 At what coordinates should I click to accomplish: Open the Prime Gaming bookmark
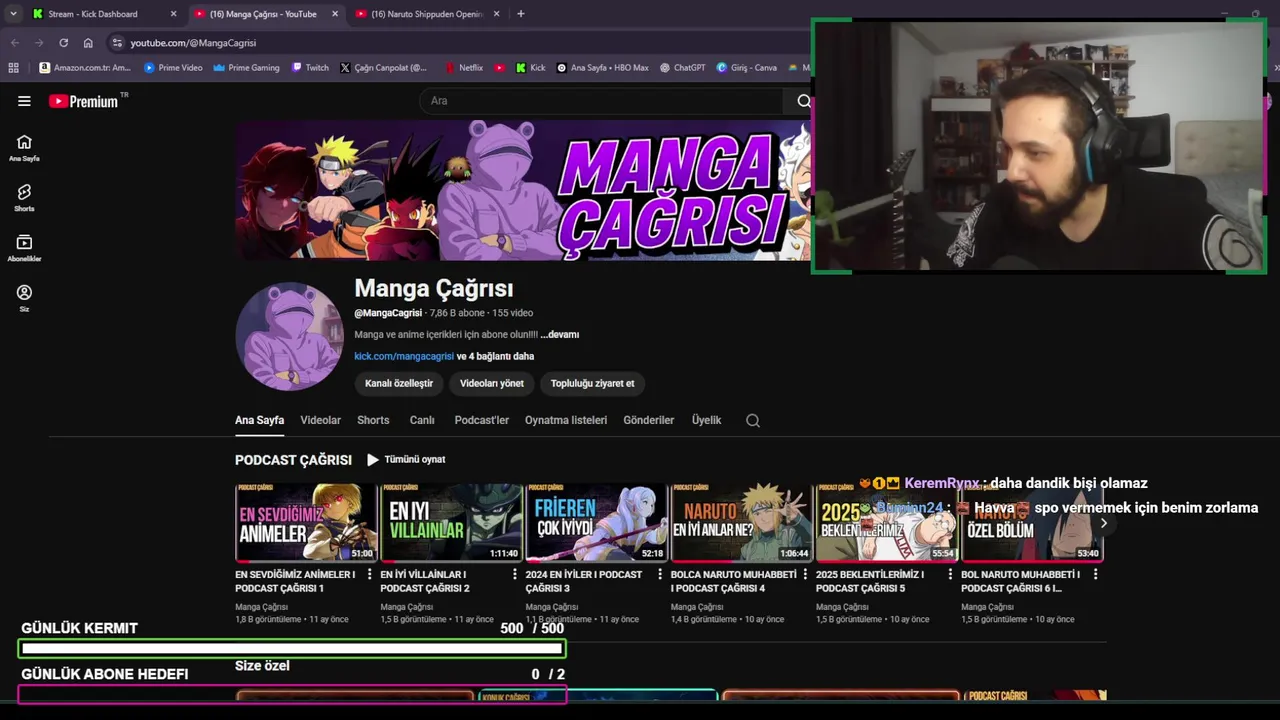tap(246, 68)
